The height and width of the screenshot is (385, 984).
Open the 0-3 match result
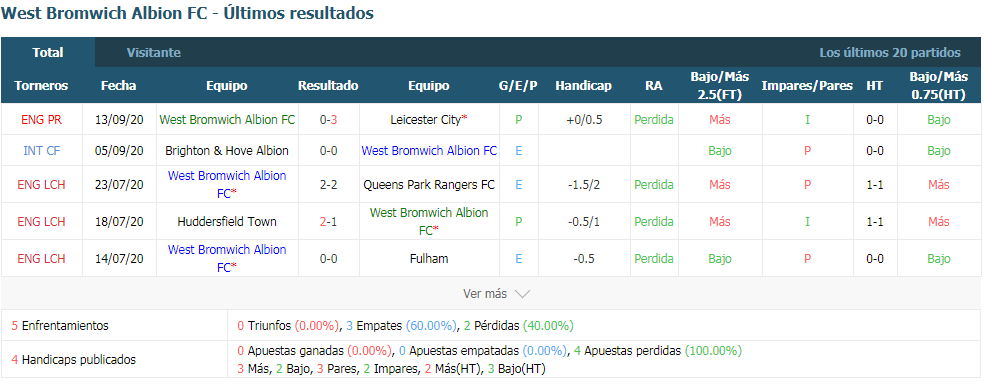point(328,119)
